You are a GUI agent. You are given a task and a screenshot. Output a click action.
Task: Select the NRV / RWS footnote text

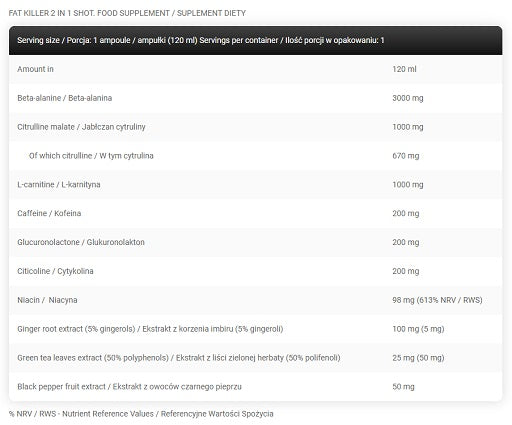[141, 414]
